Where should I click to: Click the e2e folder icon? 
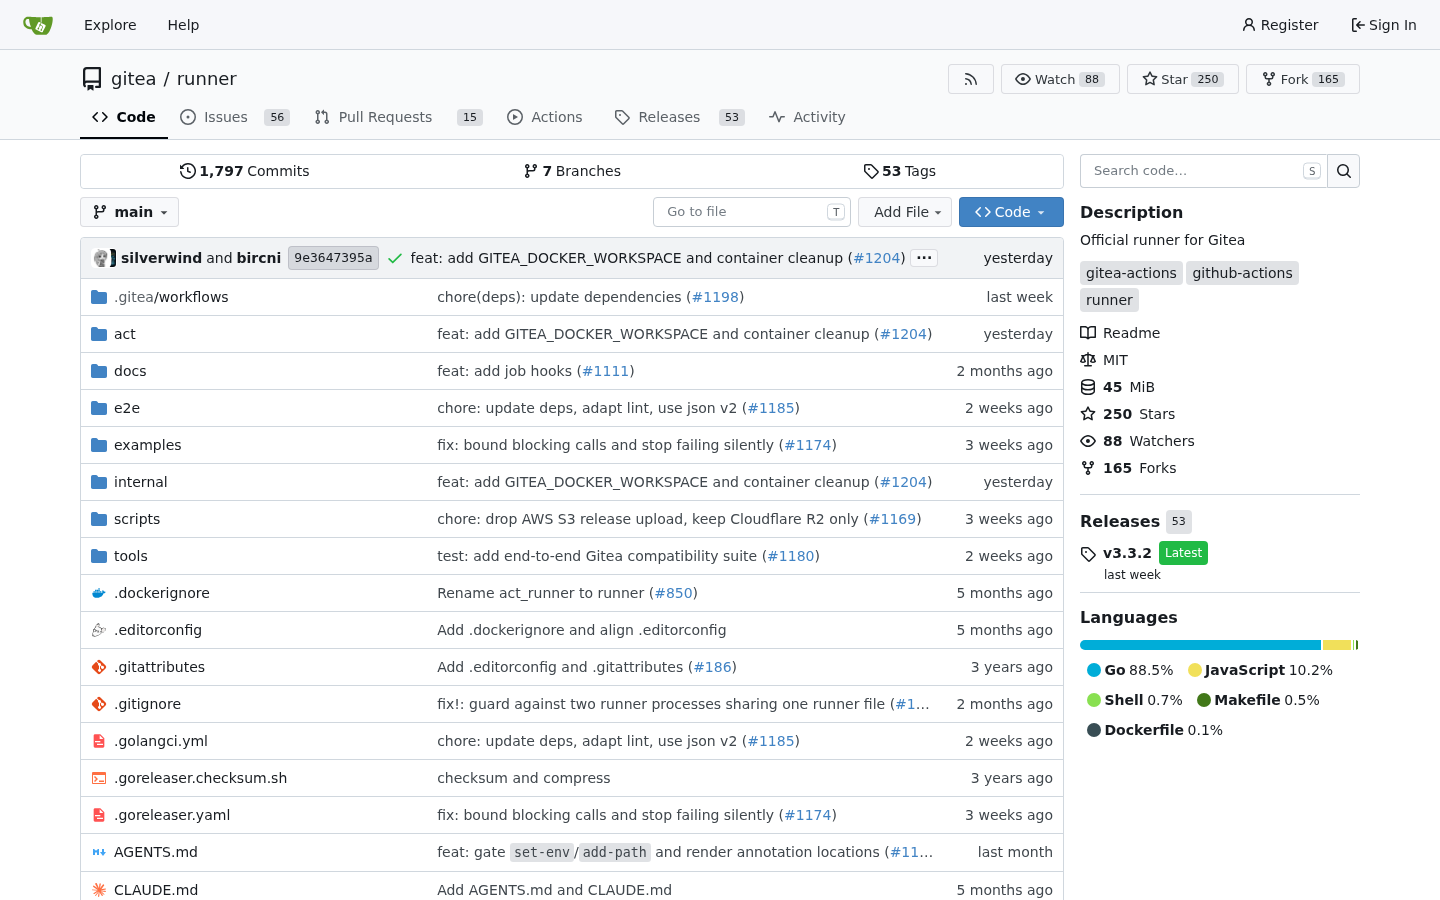pos(99,408)
